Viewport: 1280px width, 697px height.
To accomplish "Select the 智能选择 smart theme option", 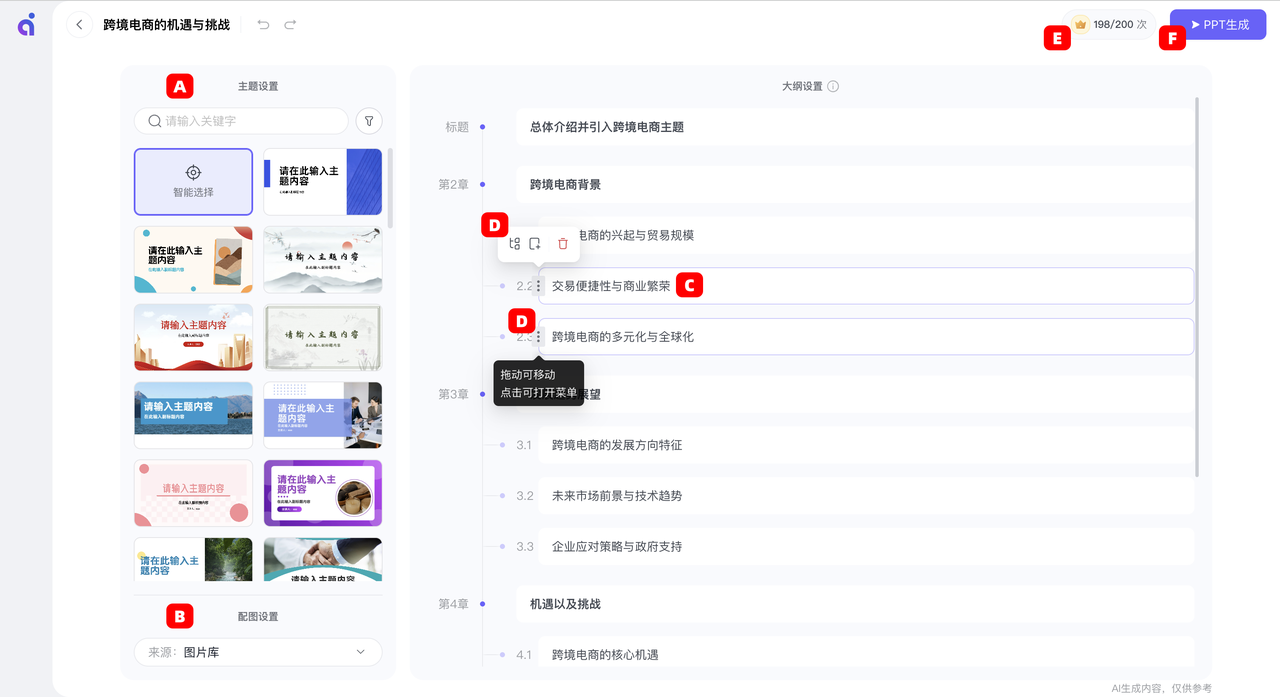I will click(193, 182).
